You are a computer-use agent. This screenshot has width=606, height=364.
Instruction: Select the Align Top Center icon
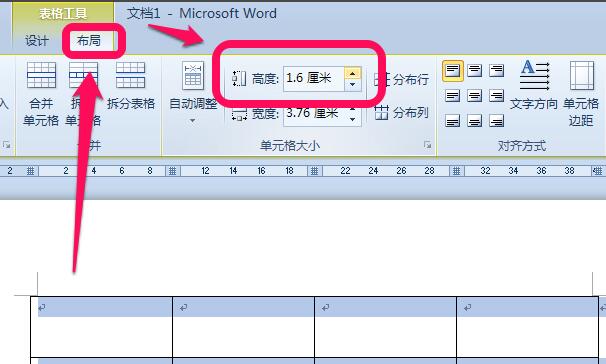(x=475, y=71)
